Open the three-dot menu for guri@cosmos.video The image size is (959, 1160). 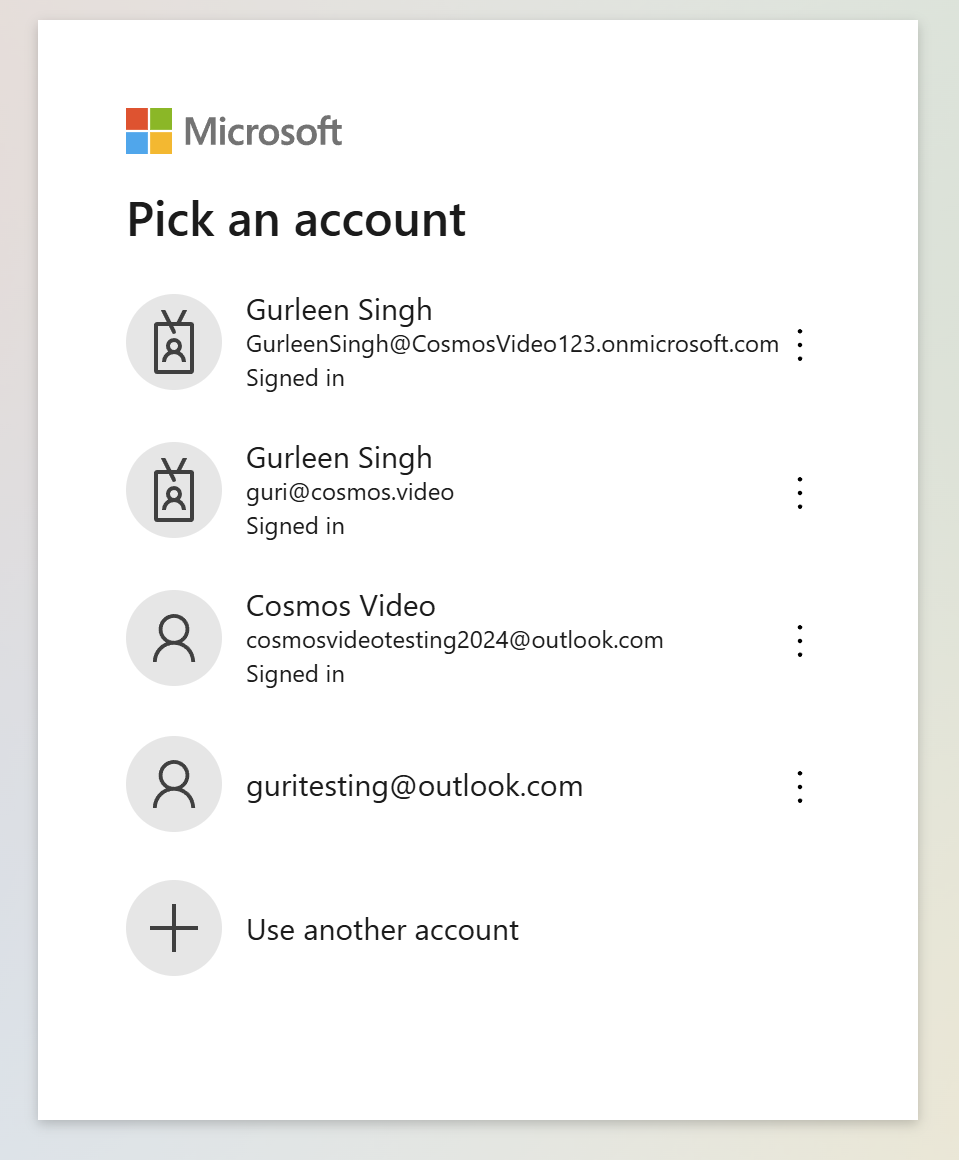pyautogui.click(x=800, y=493)
